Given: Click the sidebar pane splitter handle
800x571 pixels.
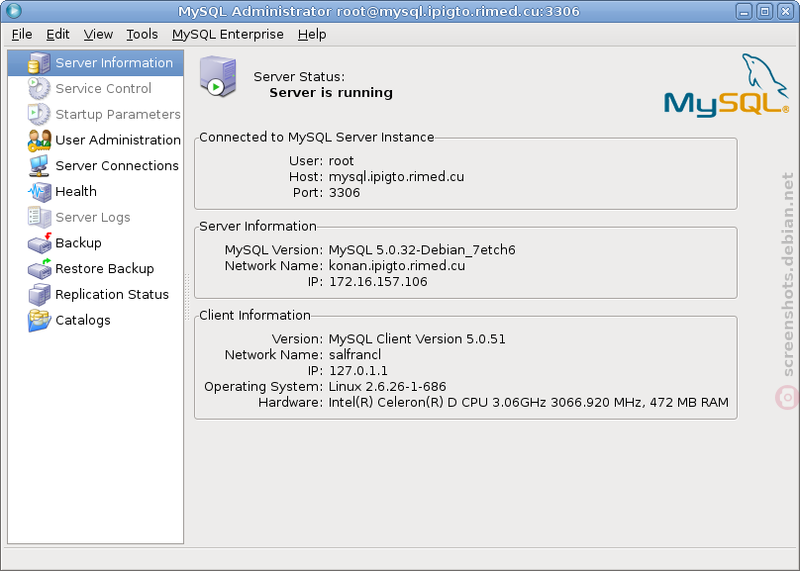Looking at the screenshot, I should tap(187, 297).
